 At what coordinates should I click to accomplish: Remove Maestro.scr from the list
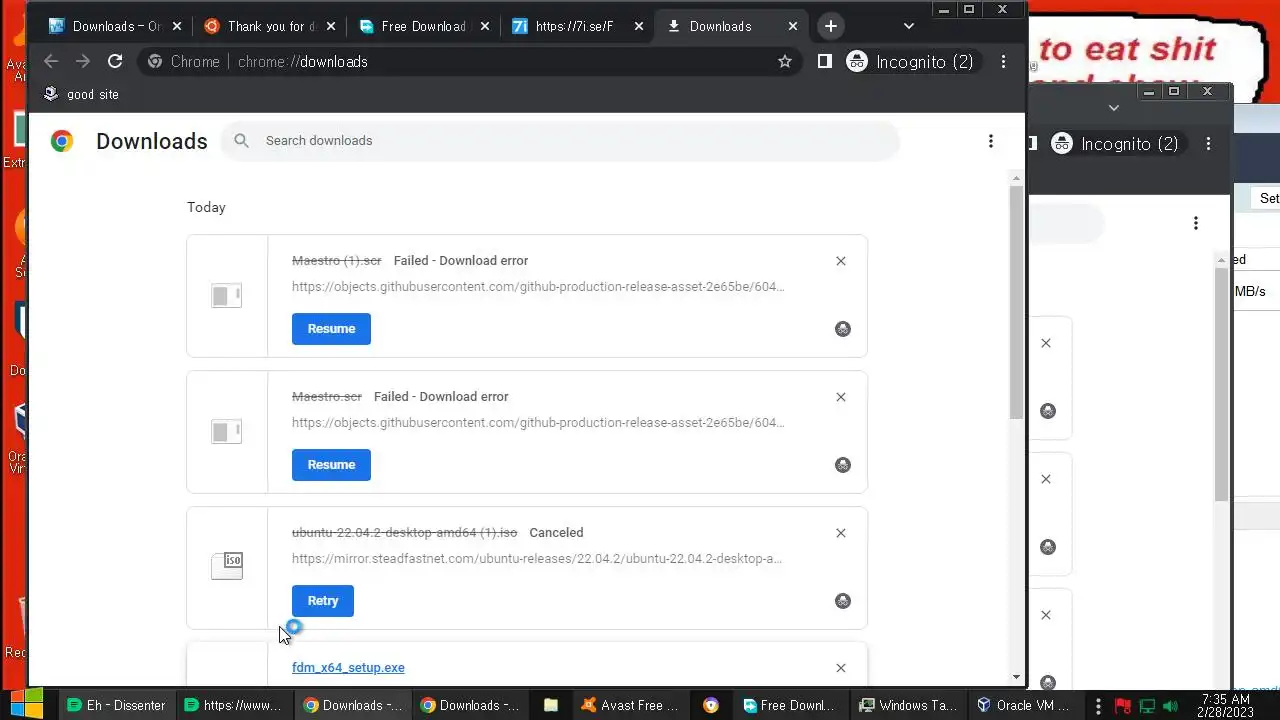(840, 397)
